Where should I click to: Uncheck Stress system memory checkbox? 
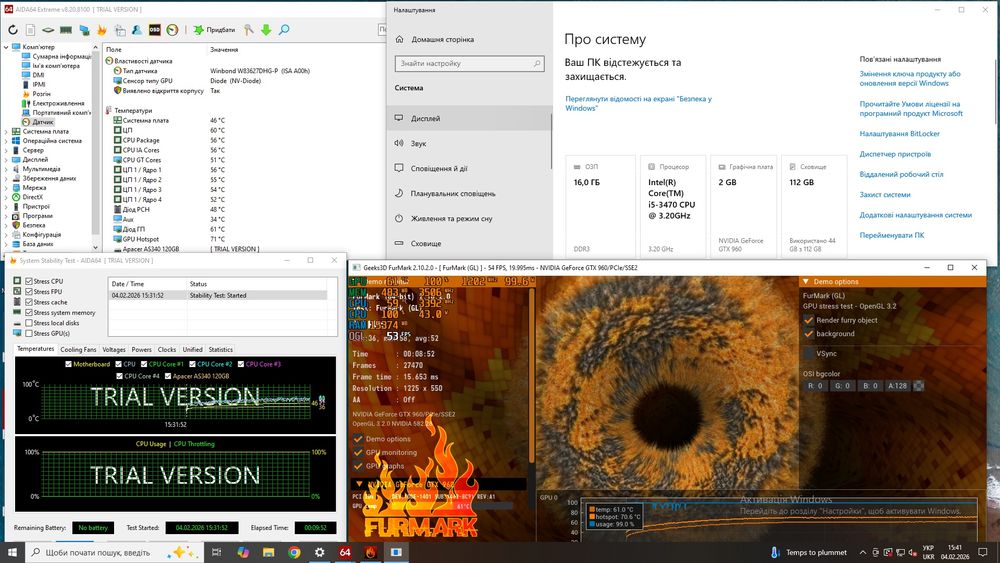29,312
